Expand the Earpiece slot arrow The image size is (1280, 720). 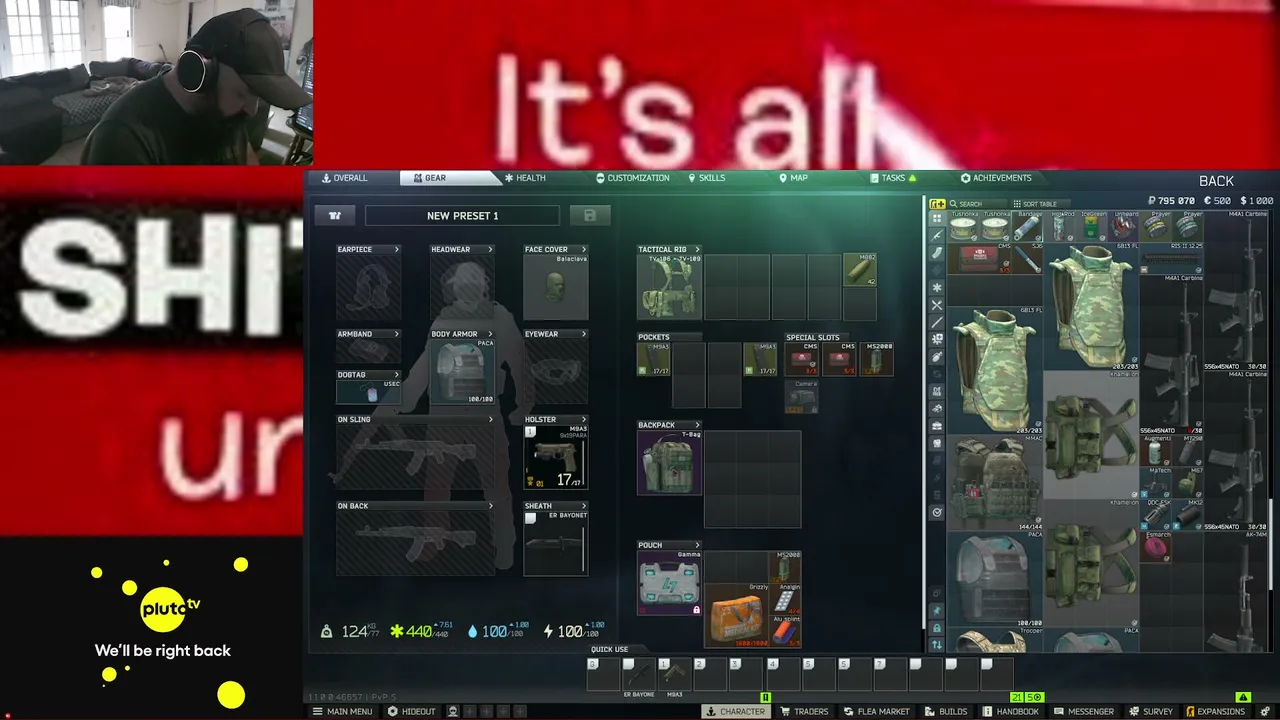tap(396, 249)
